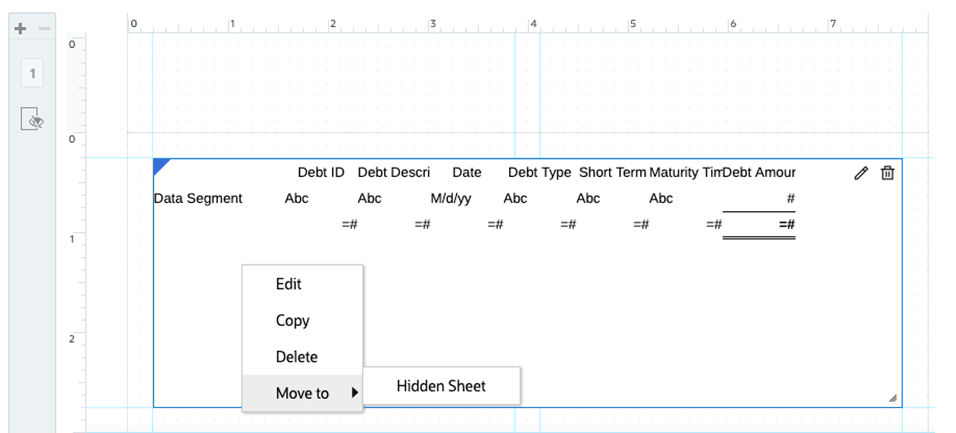Click the double-underlined total cell
The height and width of the screenshot is (433, 956).
click(x=787, y=225)
